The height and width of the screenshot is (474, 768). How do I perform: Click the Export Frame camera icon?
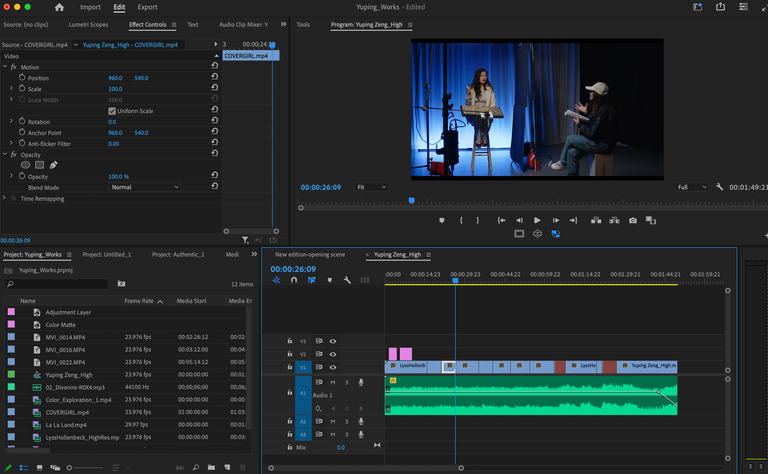point(633,220)
